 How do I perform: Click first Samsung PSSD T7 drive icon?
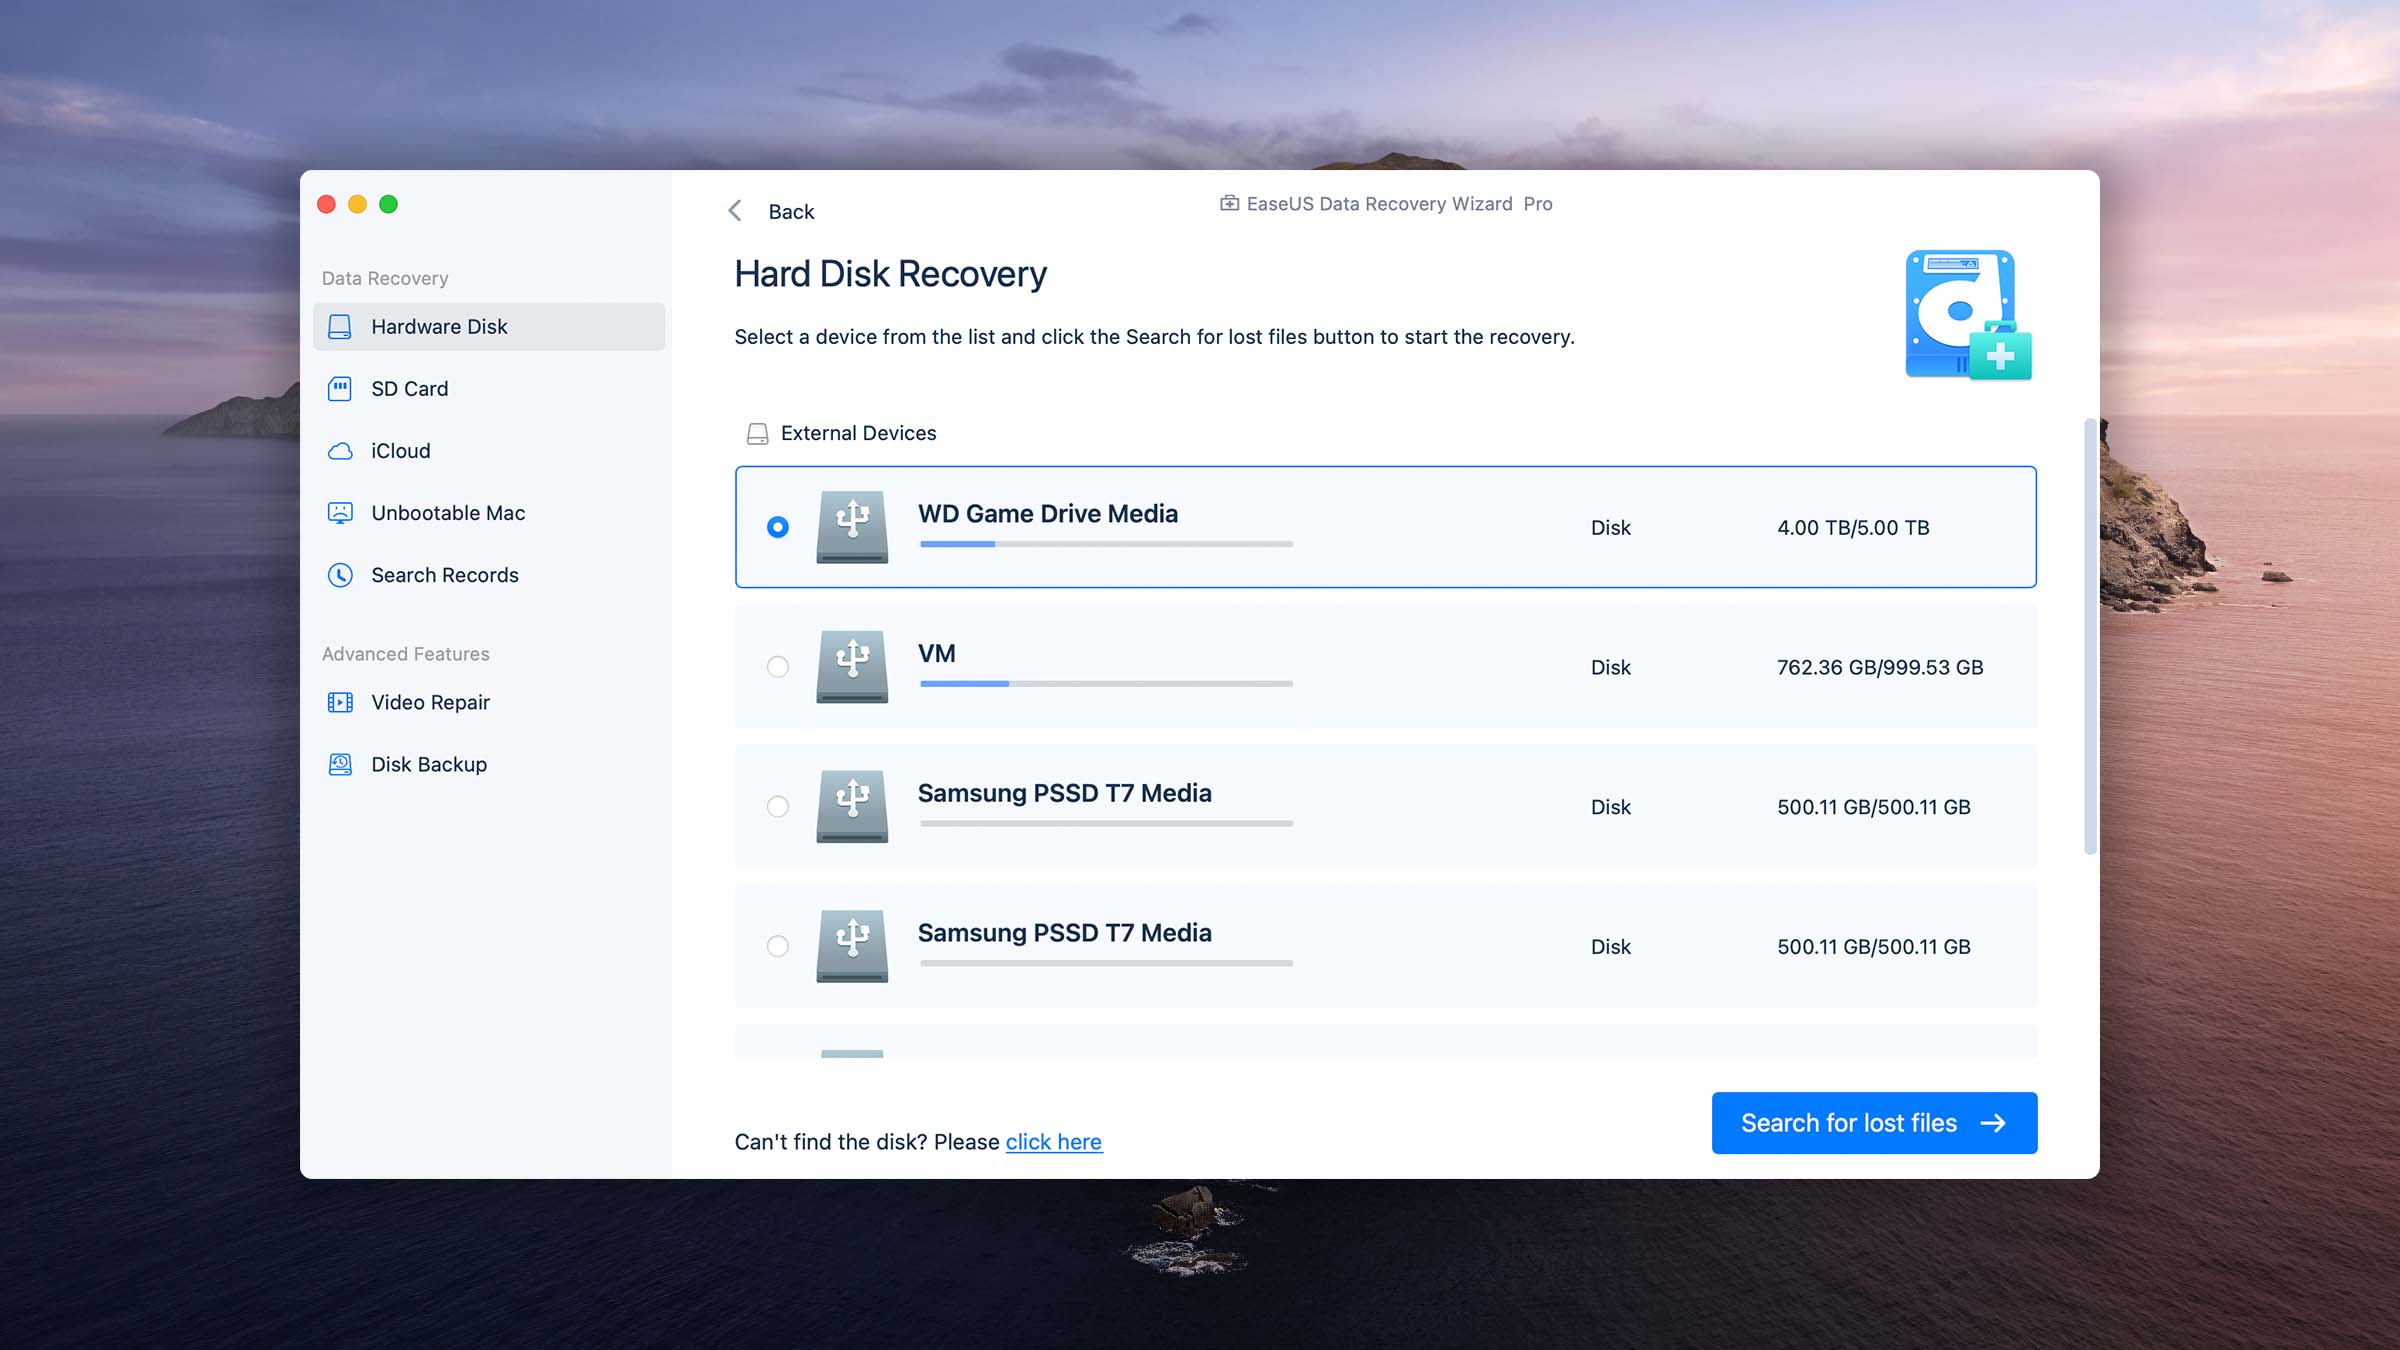pyautogui.click(x=852, y=806)
